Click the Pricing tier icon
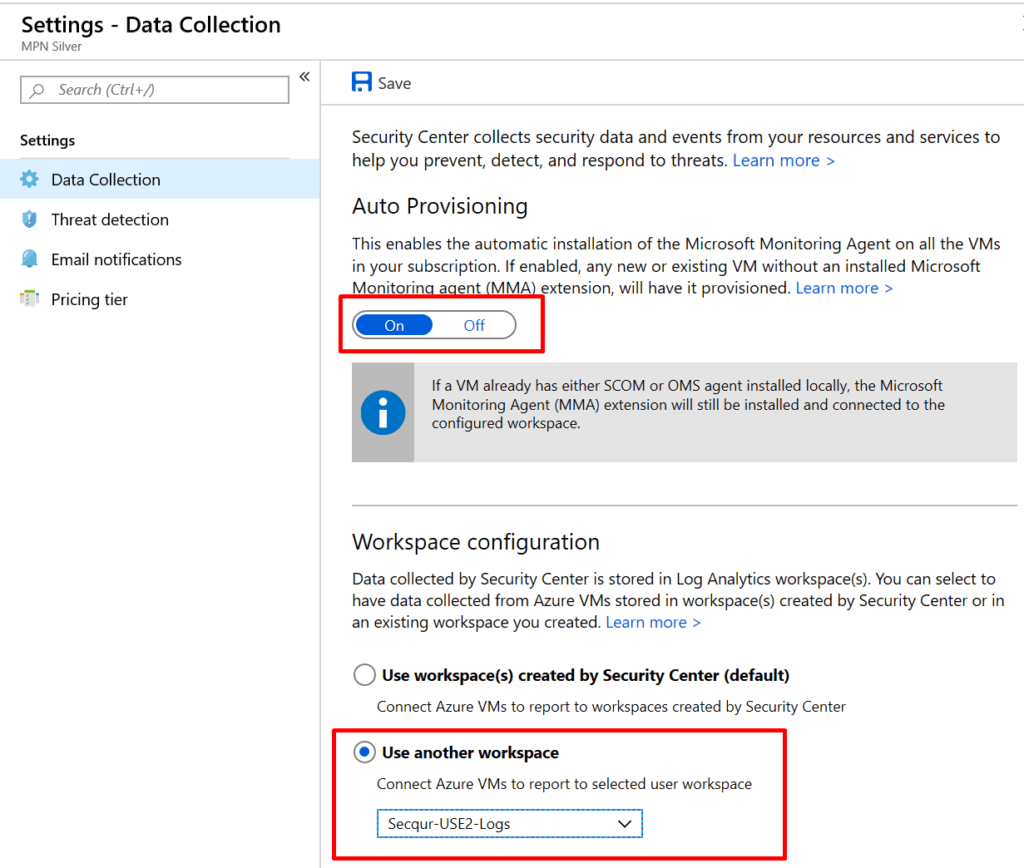The width and height of the screenshot is (1024, 868). (30, 299)
